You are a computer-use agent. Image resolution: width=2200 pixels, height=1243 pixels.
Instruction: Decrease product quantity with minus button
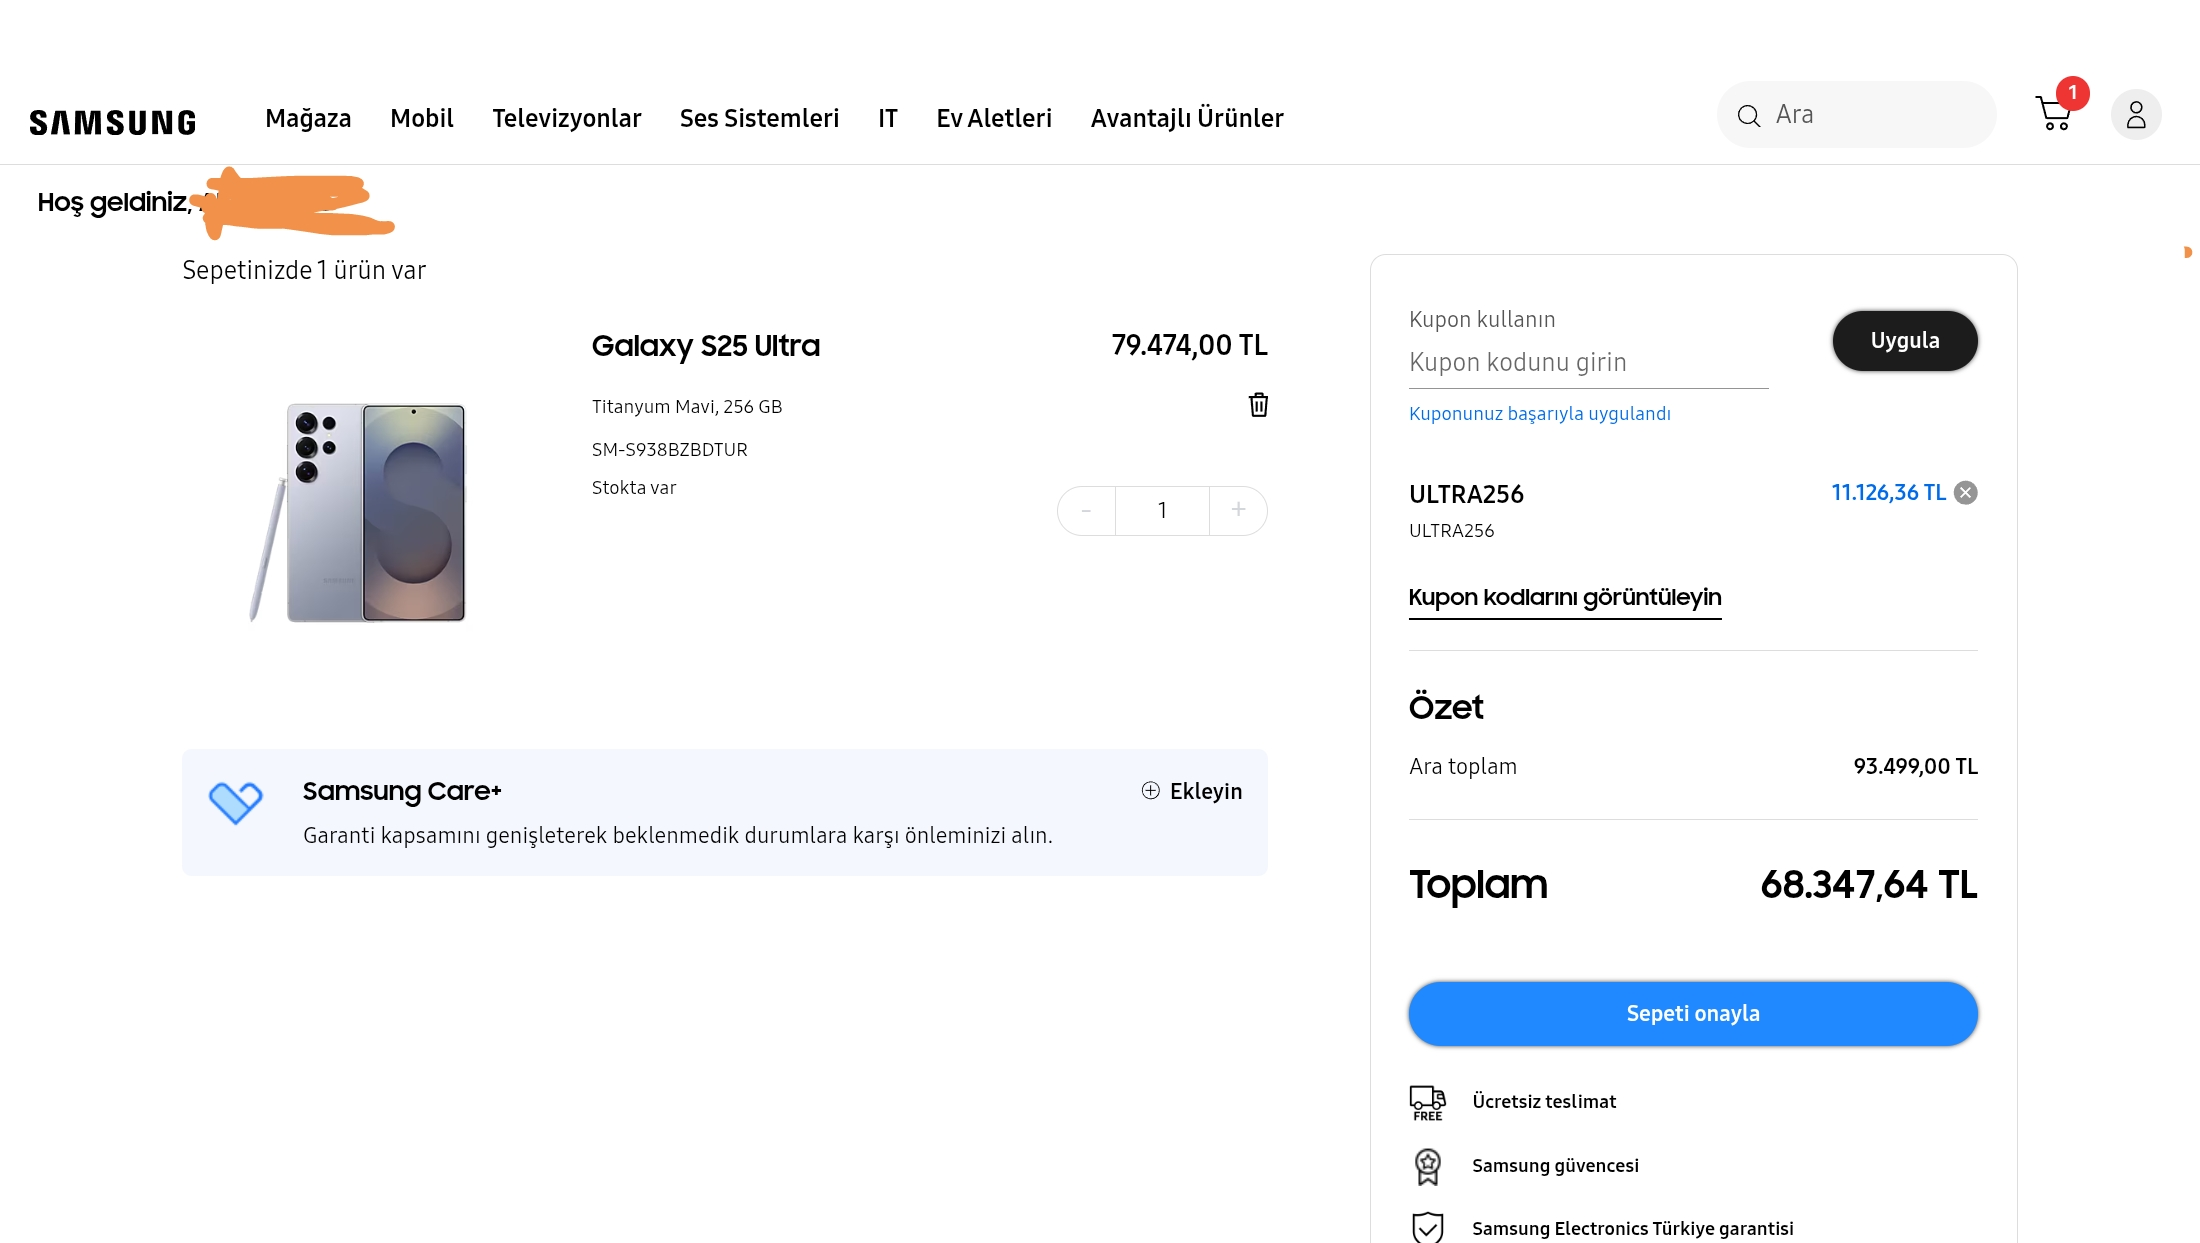tap(1086, 511)
